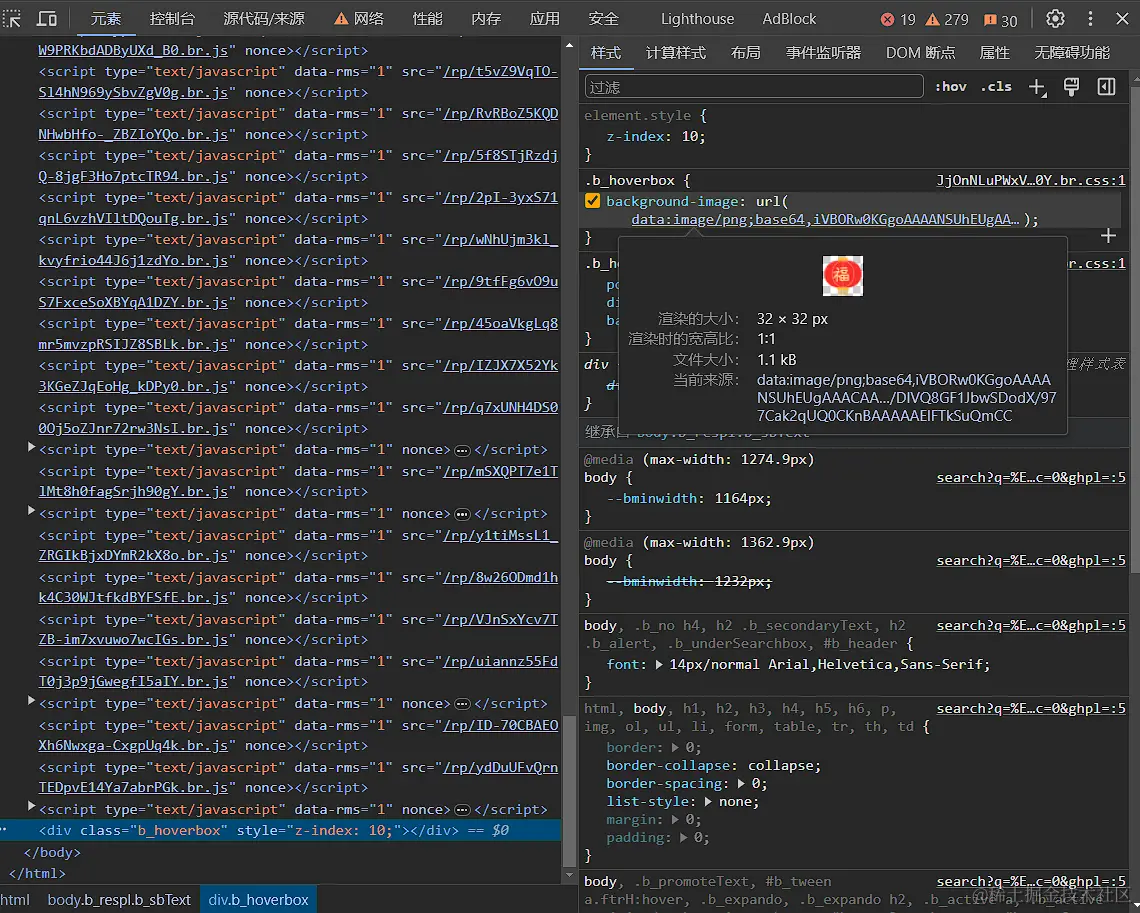Screen dimensions: 1140x913
Task: Open the DOM 断点 pane
Action: 920,52
